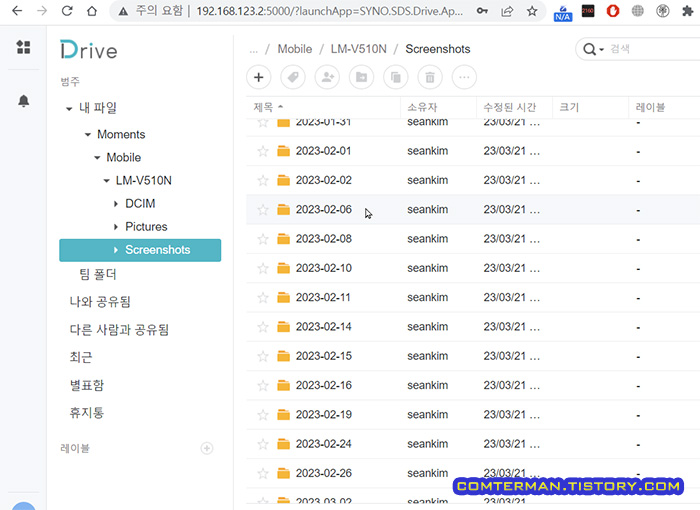
Task: Click the browser address bar URL
Action: [x=329, y=11]
